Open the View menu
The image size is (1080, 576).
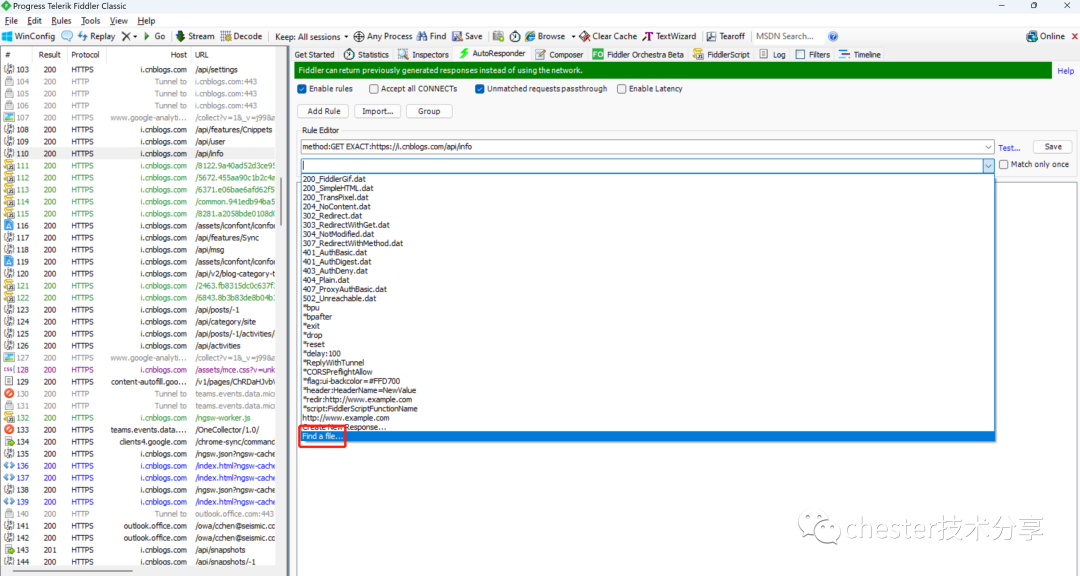(118, 21)
